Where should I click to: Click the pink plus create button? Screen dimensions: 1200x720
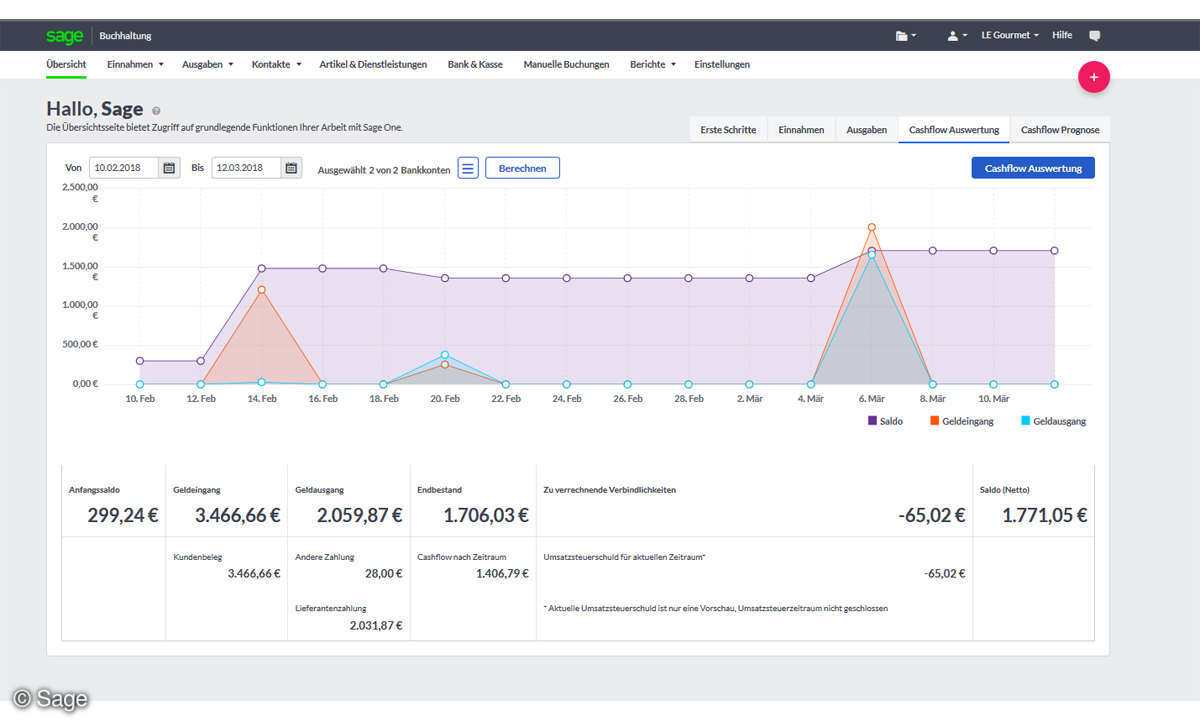tap(1094, 77)
